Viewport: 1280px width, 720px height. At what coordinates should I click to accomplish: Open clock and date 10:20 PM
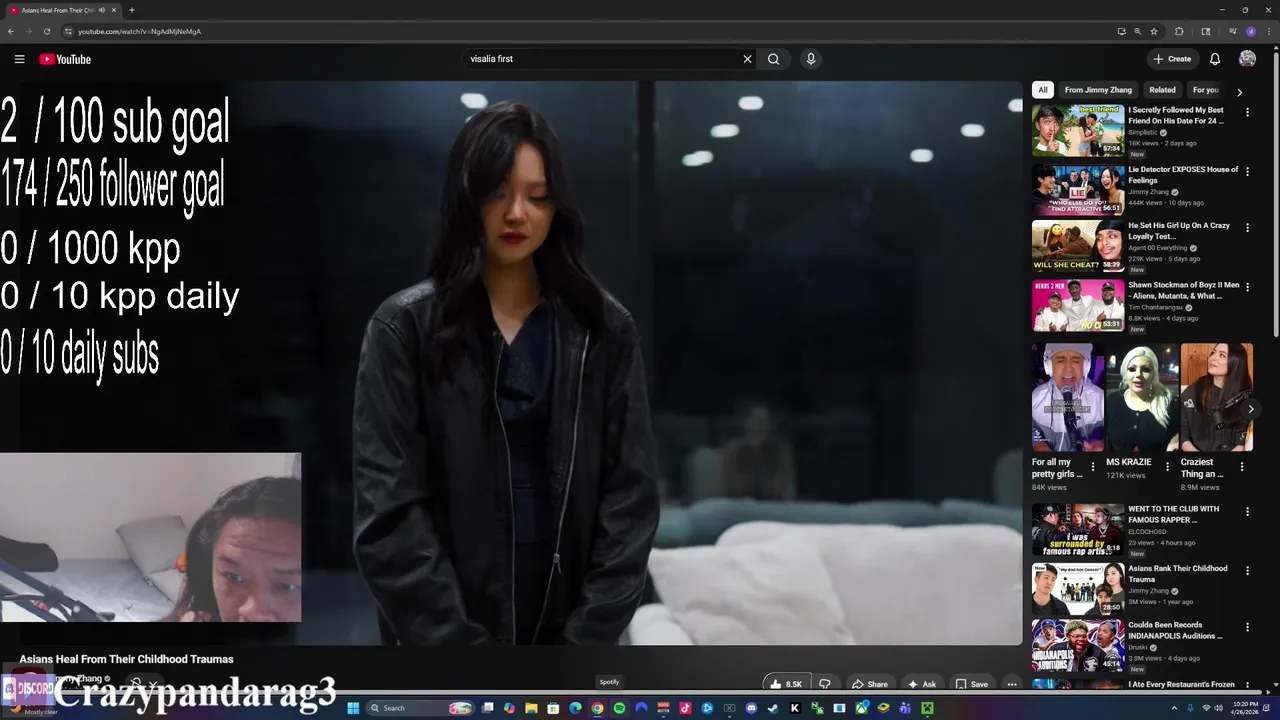pyautogui.click(x=1247, y=708)
